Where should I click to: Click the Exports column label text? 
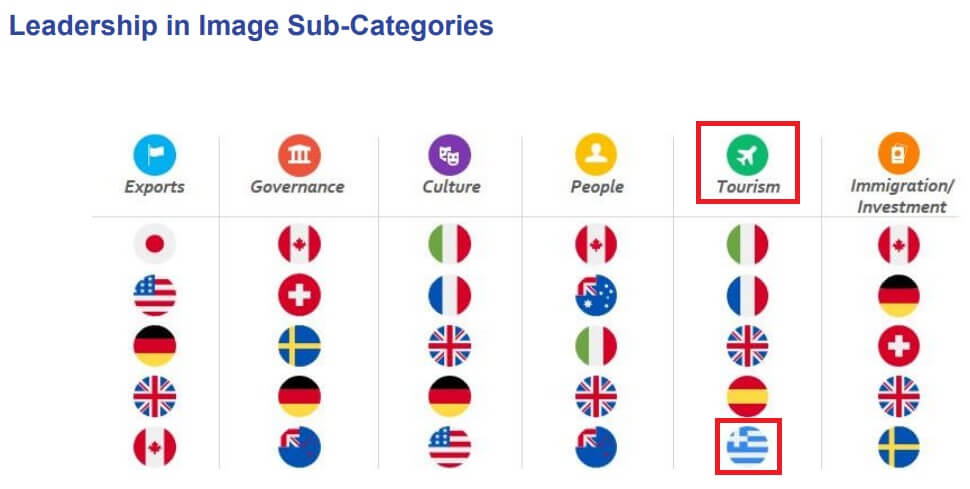click(155, 187)
